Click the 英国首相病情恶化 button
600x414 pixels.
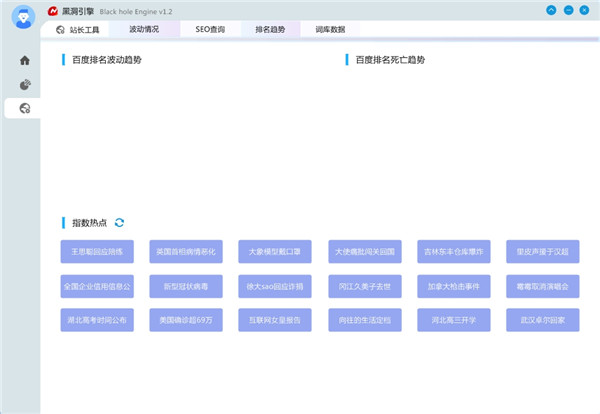click(186, 252)
